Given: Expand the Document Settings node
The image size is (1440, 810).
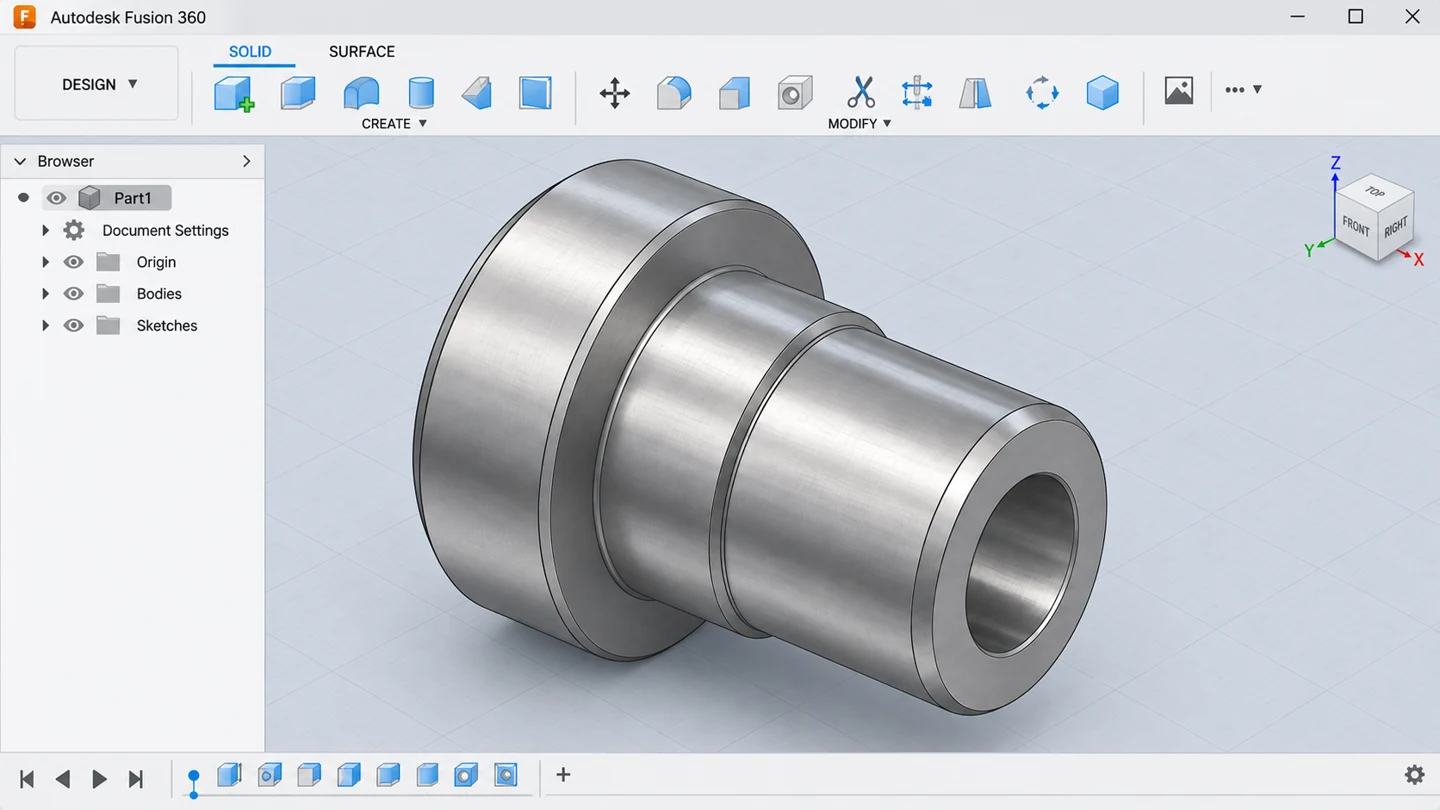Looking at the screenshot, I should pos(45,230).
